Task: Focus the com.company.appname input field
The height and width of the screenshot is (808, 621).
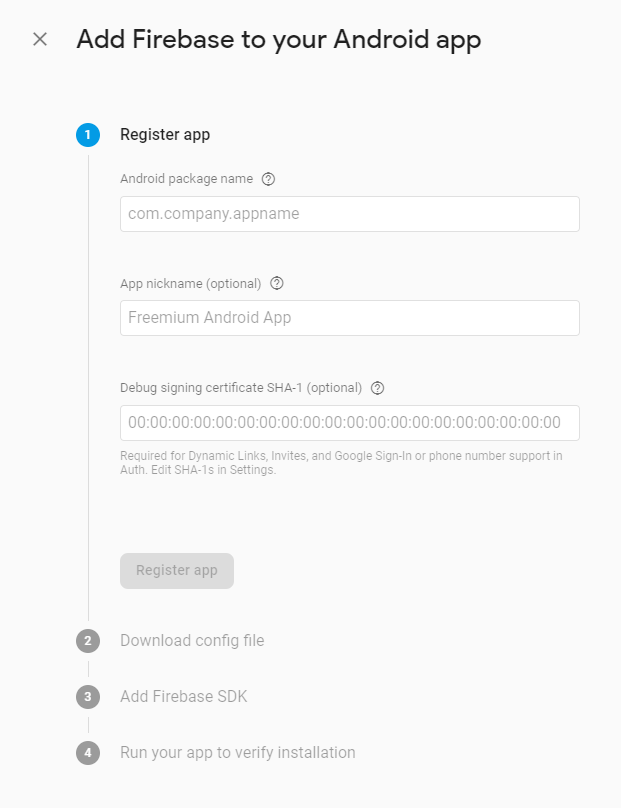Action: [350, 214]
